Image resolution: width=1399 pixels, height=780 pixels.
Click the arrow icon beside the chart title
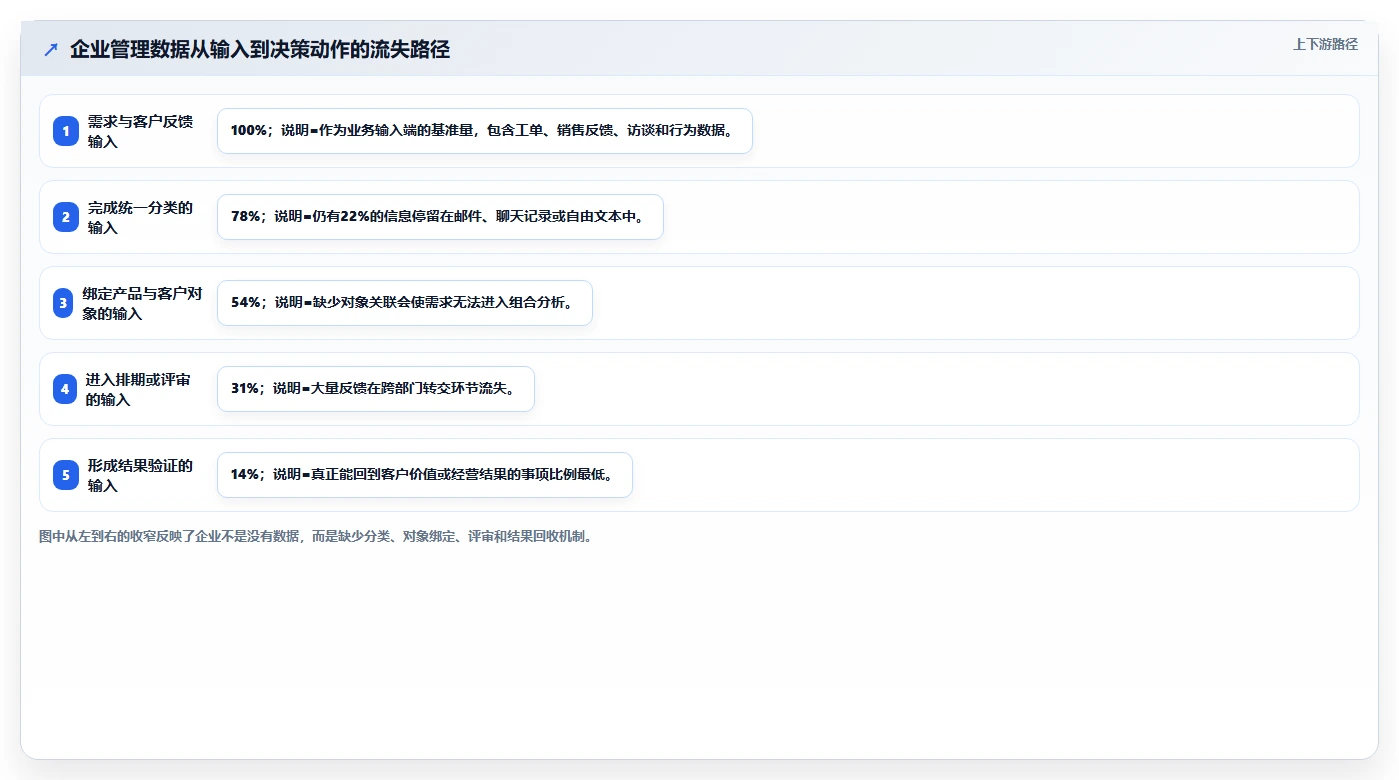tap(51, 49)
